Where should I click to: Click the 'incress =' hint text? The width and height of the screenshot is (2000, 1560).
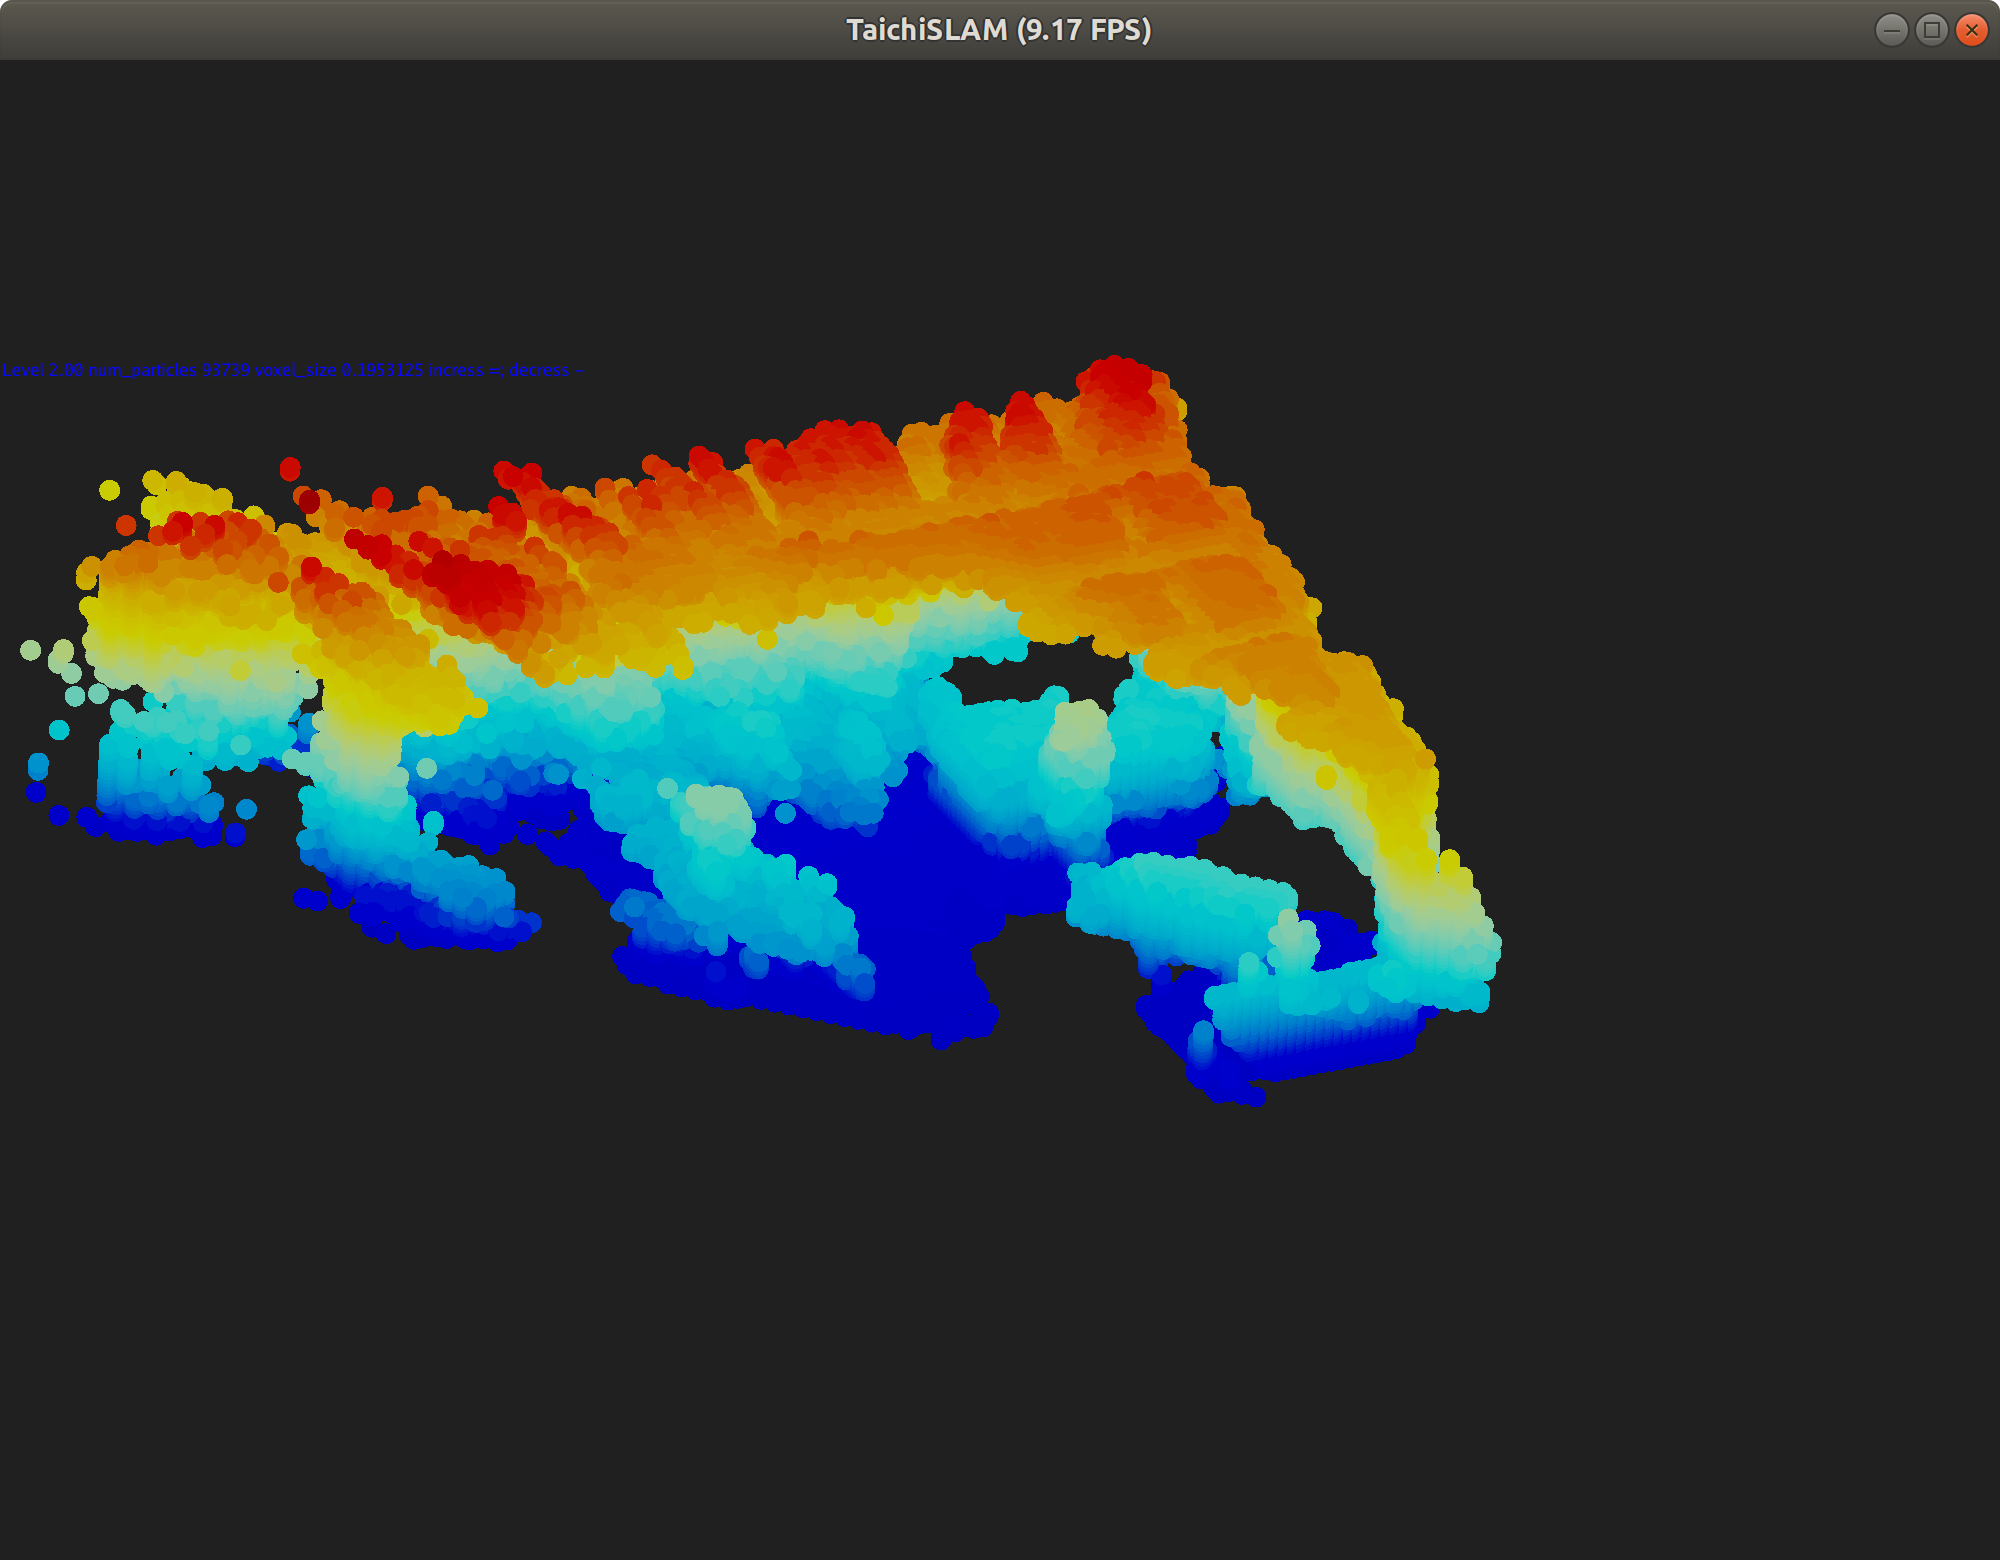[x=463, y=370]
